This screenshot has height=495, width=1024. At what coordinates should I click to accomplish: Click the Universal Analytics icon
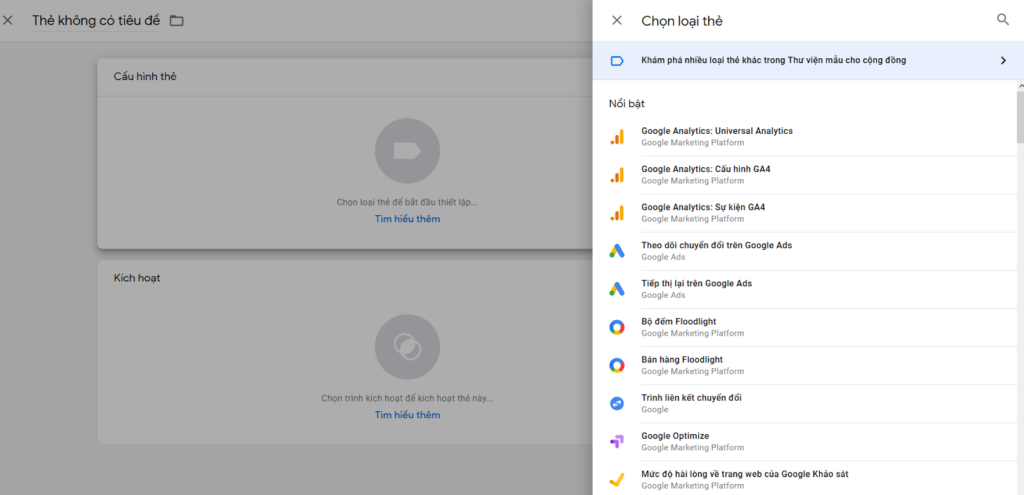point(617,136)
